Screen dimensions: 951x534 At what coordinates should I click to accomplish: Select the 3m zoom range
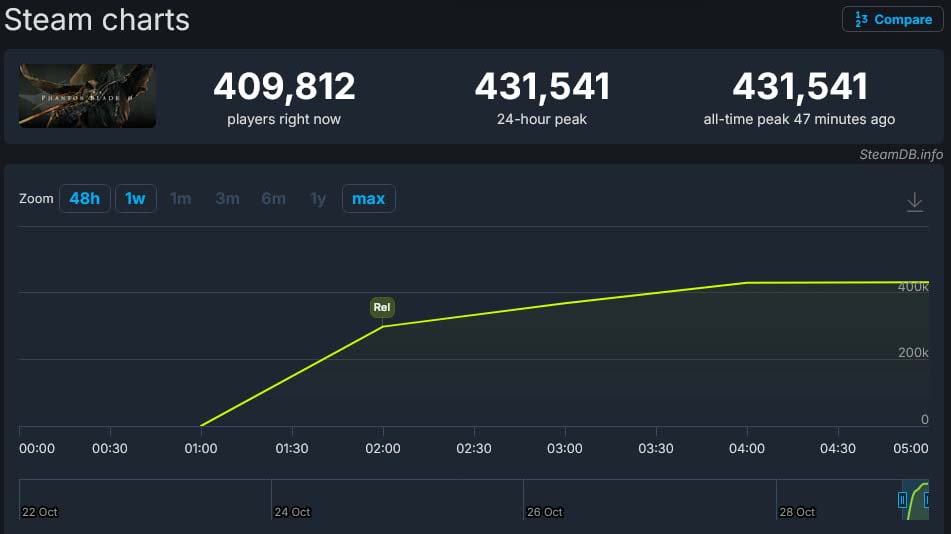[x=227, y=198]
